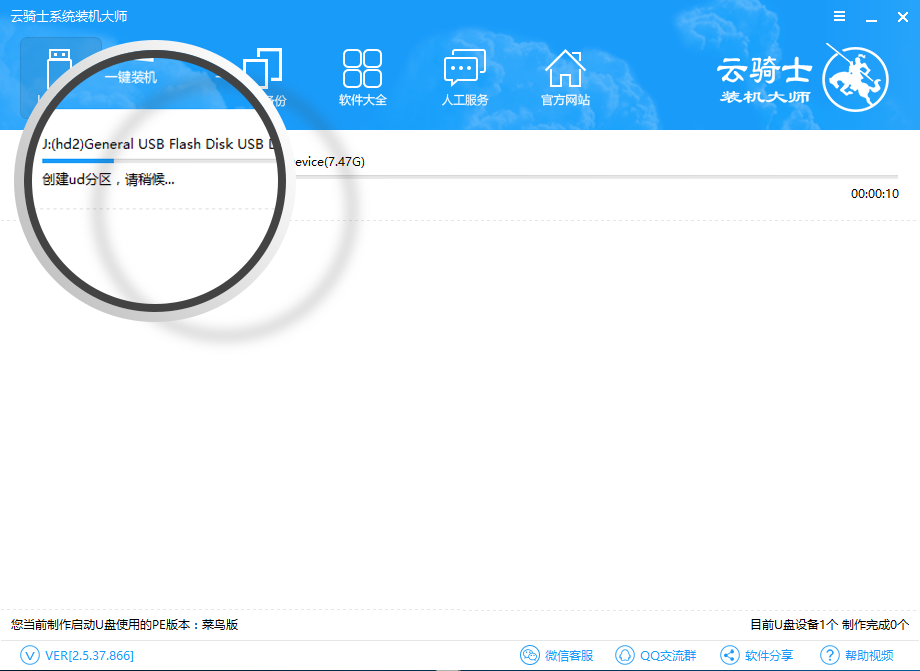Select the USB drive boot tab icon
Screen dimensions: 920x671
pyautogui.click(x=59, y=67)
